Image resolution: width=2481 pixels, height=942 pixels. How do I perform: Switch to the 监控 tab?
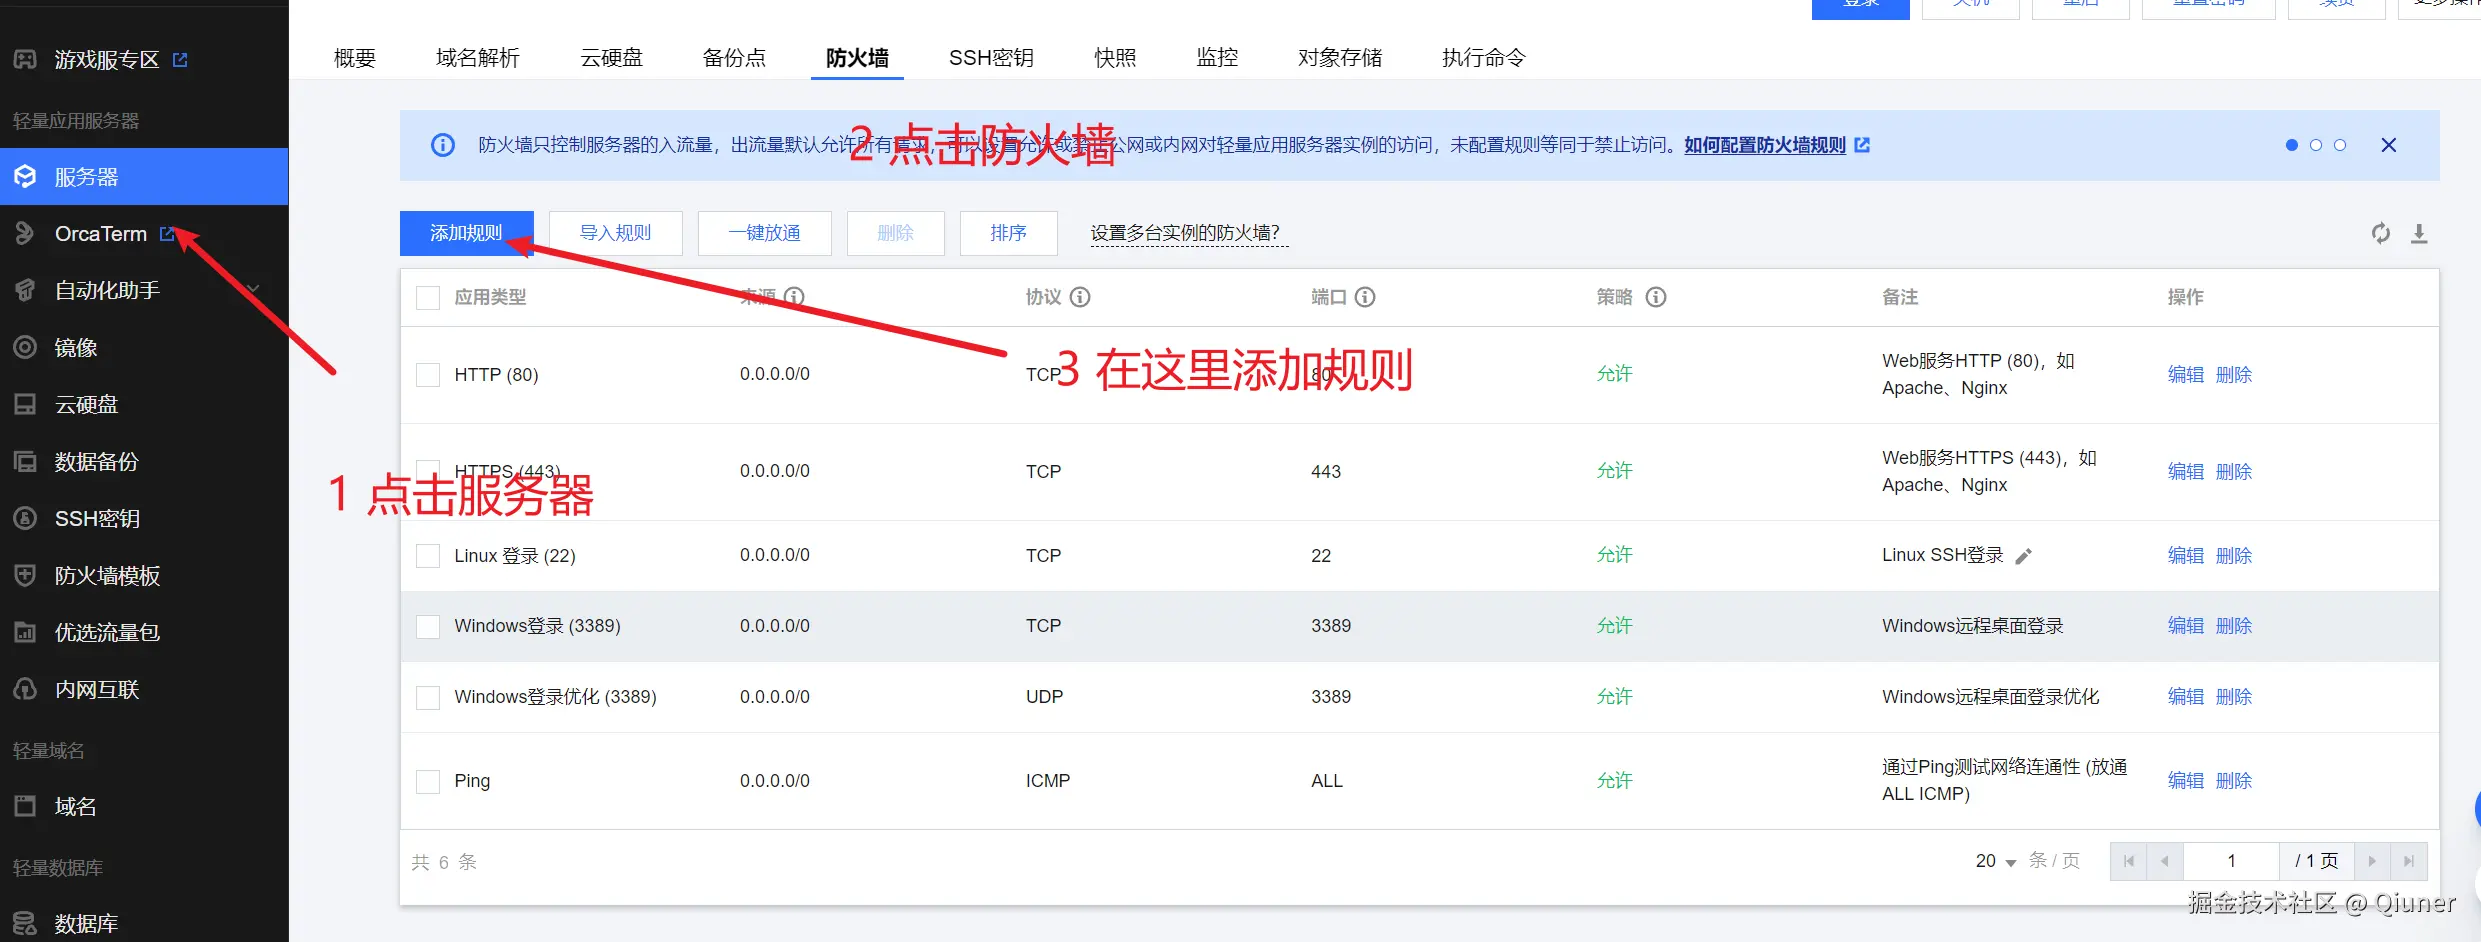click(1217, 58)
